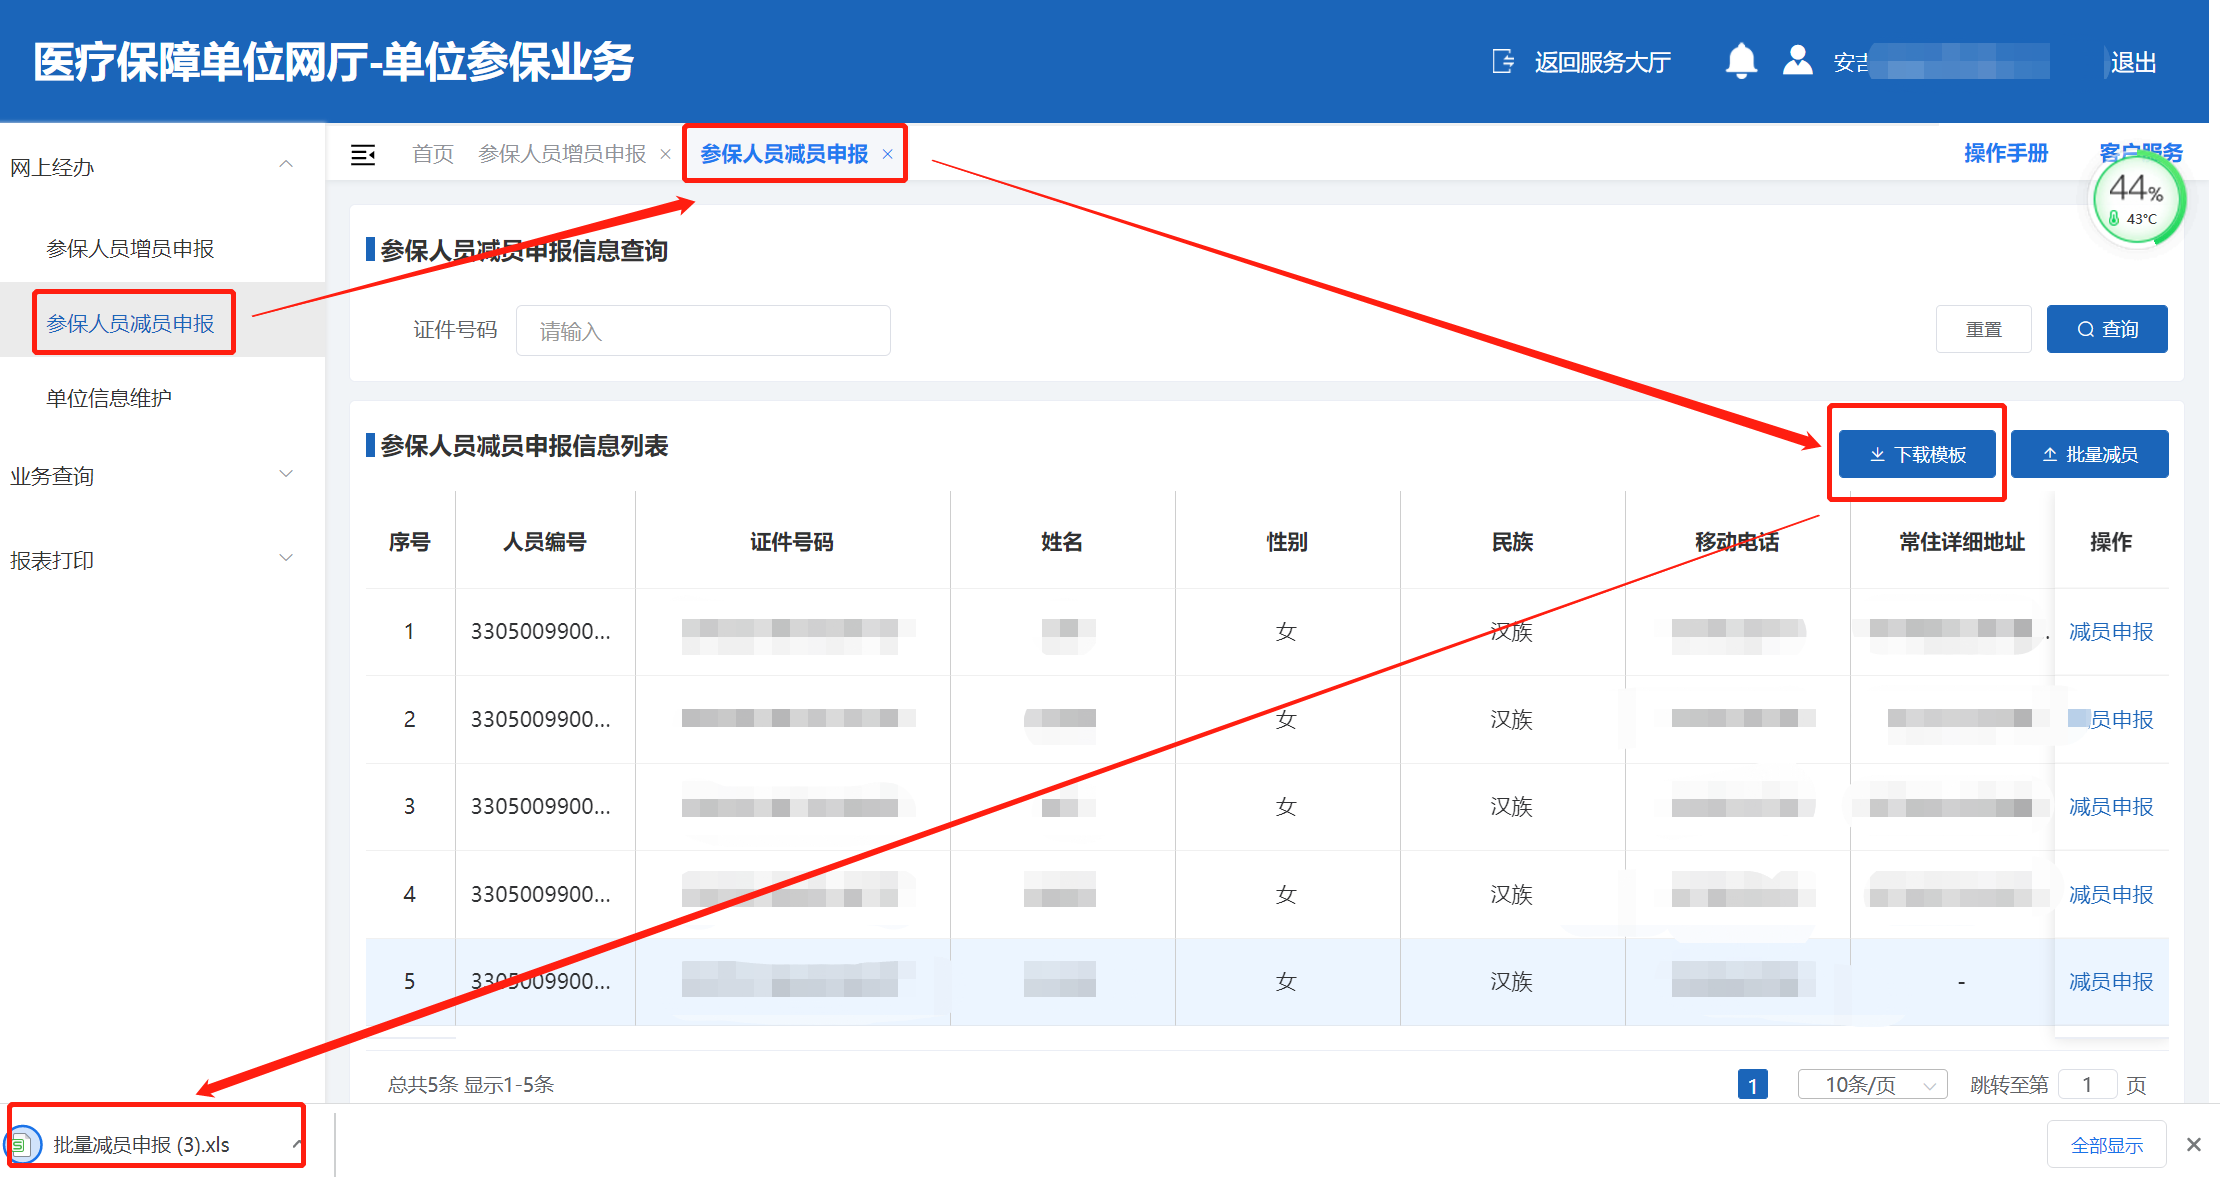Click 人员编号 cell in row 3
Screen dimensions: 2220x1178
click(541, 807)
